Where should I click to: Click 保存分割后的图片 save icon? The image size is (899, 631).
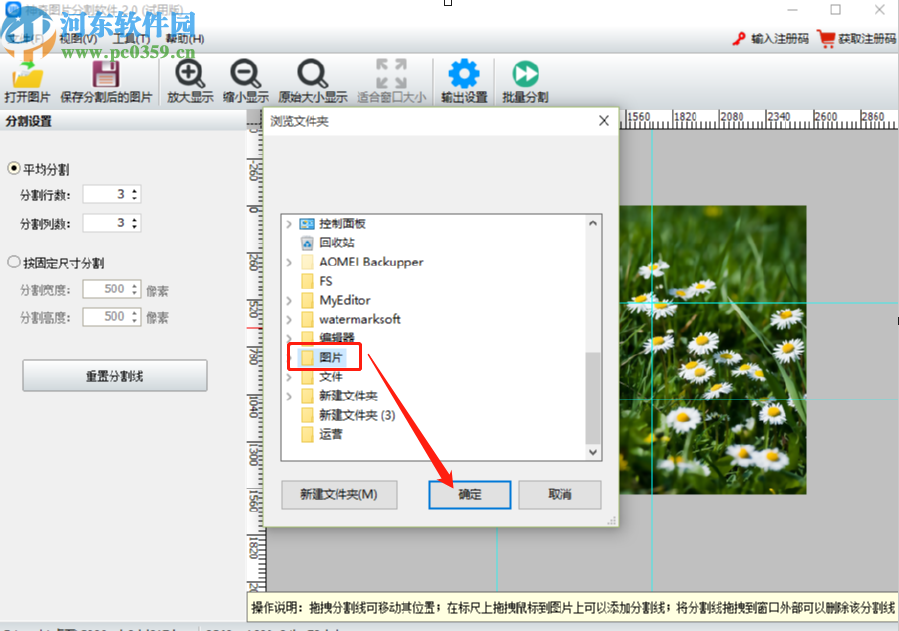click(x=106, y=75)
